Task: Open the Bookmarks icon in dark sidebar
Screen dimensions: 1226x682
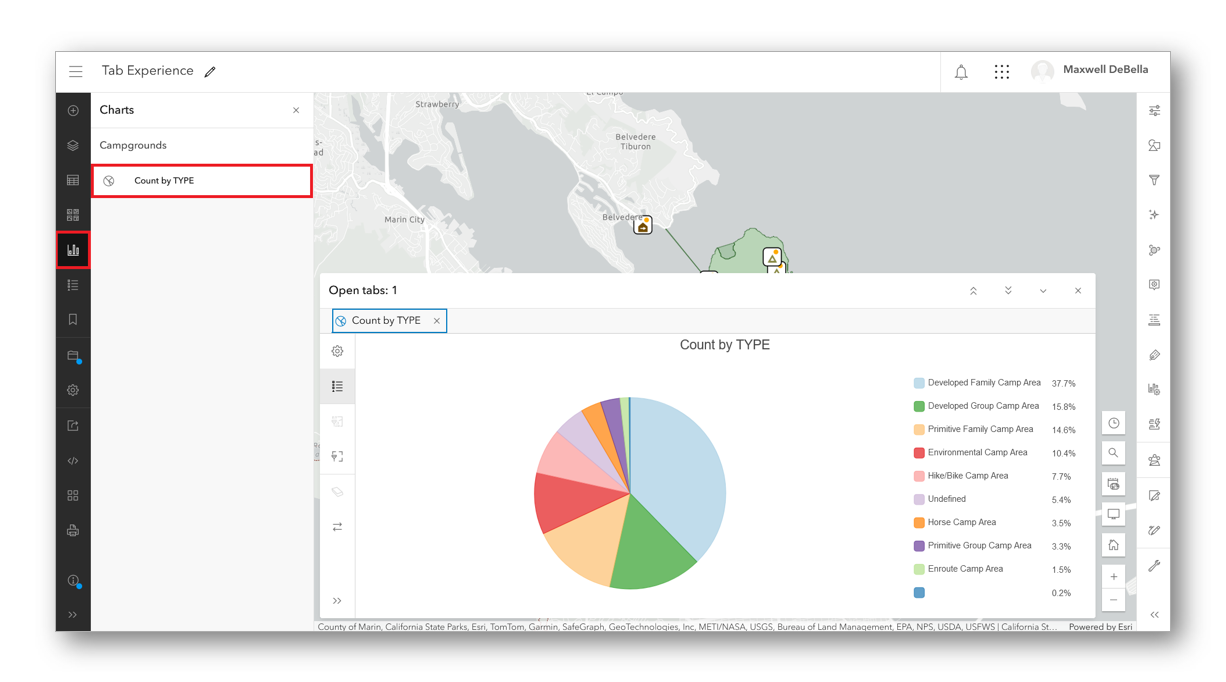Action: pyautogui.click(x=73, y=320)
